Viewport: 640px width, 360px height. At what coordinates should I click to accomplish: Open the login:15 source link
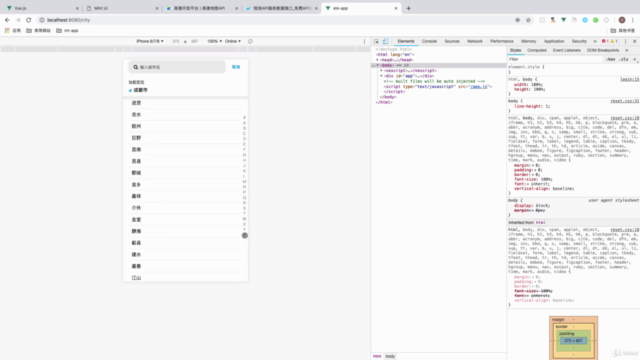click(629, 79)
